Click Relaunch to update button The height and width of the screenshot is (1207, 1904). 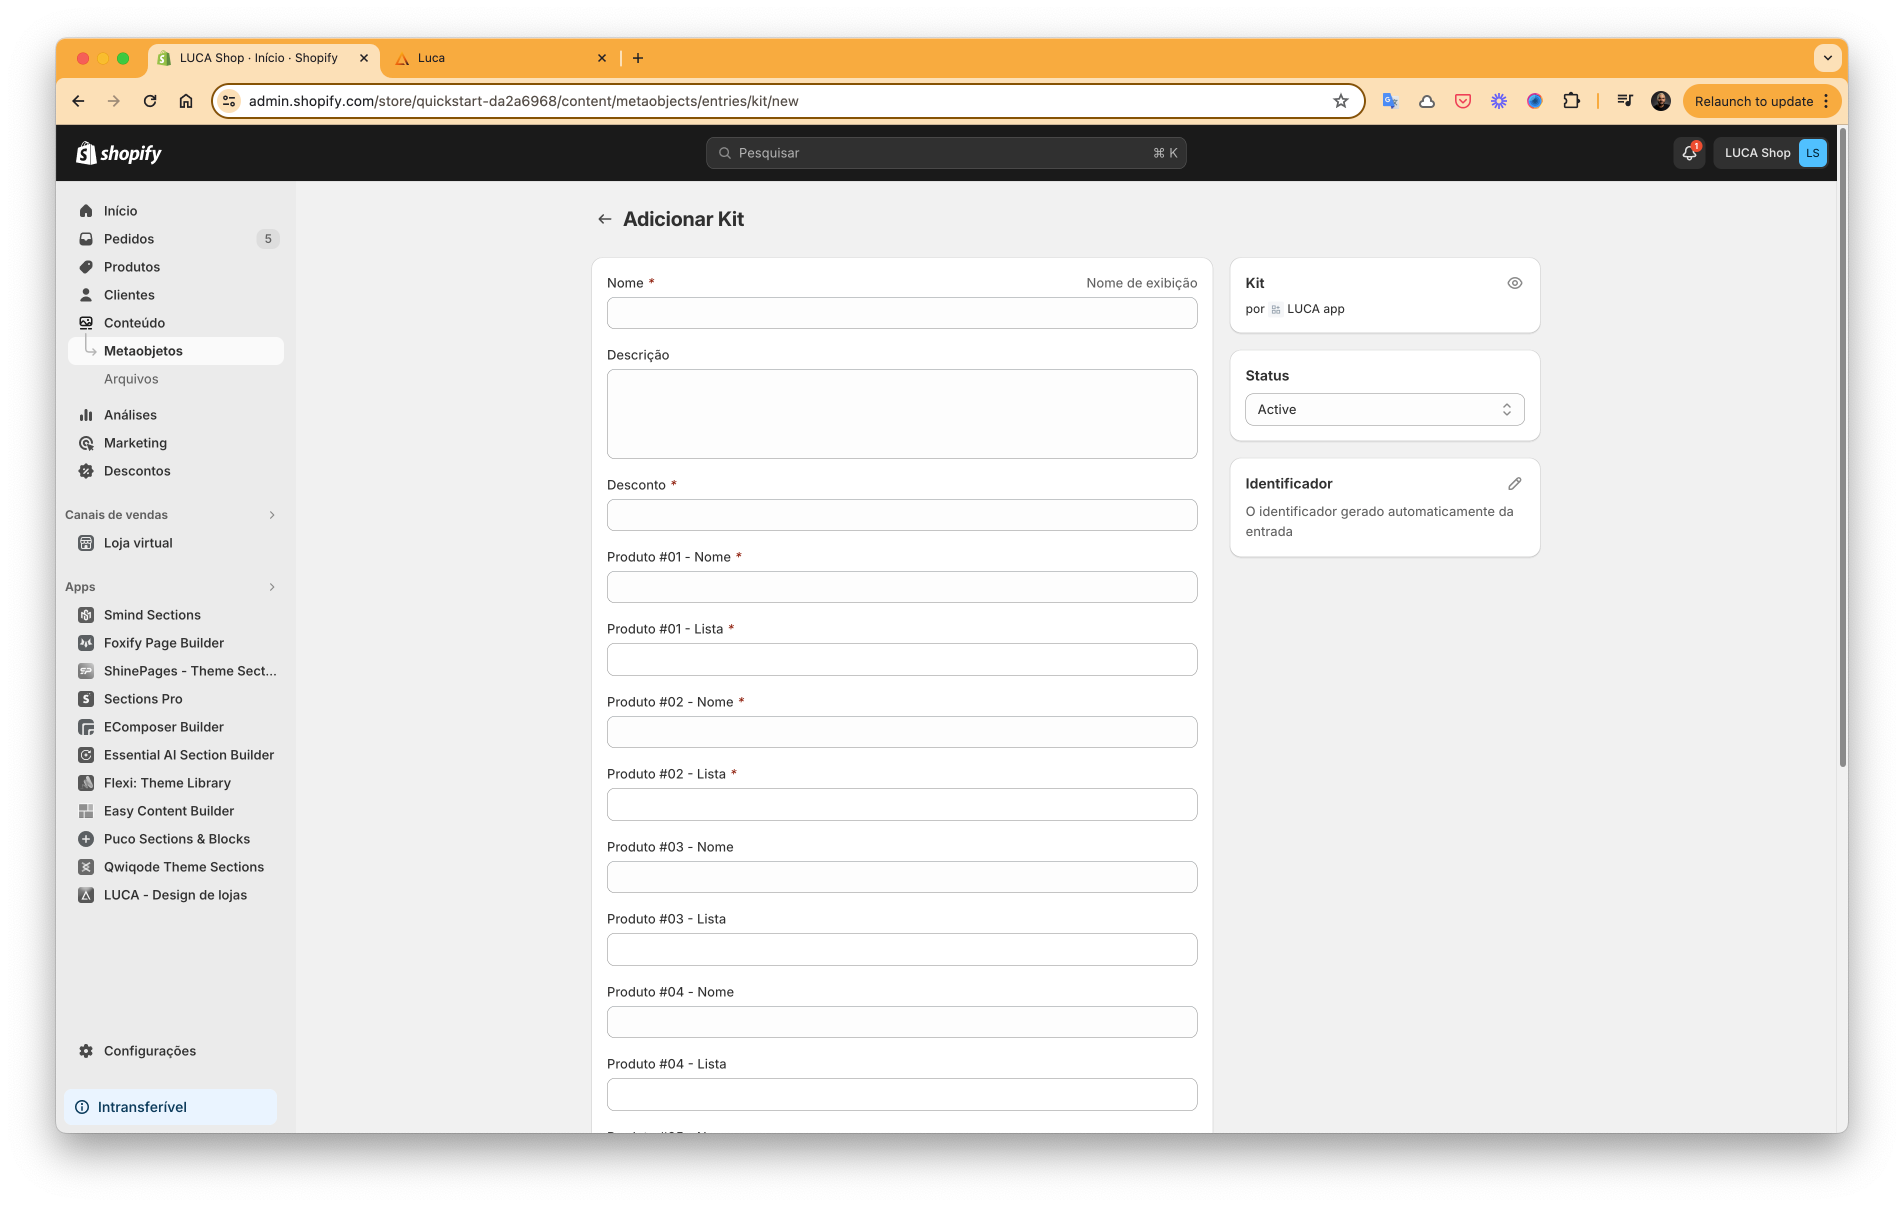pyautogui.click(x=1753, y=101)
